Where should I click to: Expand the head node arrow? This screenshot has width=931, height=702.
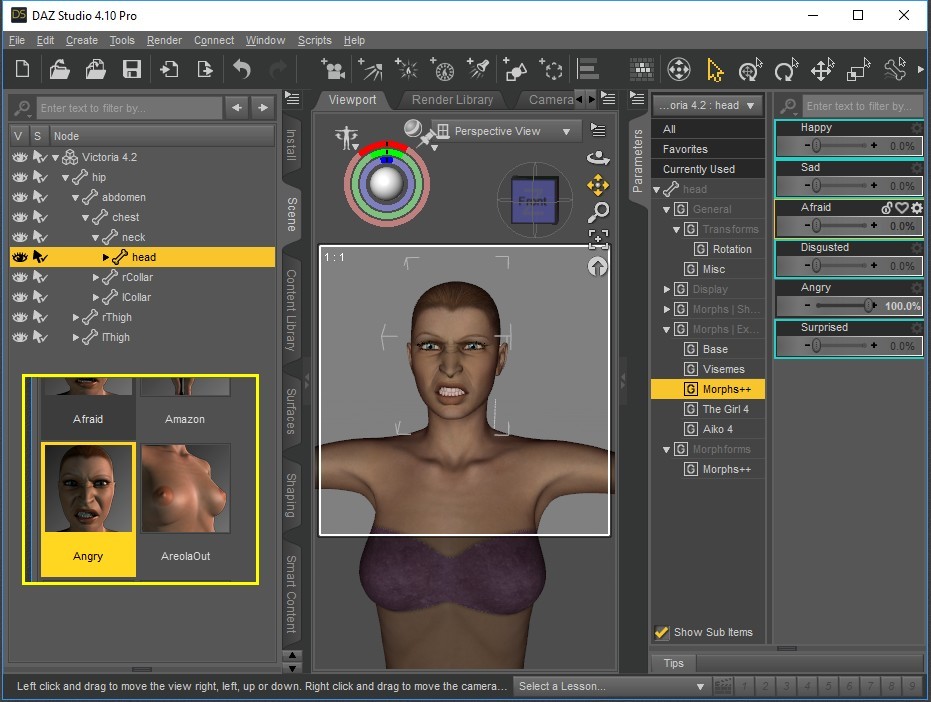[105, 257]
